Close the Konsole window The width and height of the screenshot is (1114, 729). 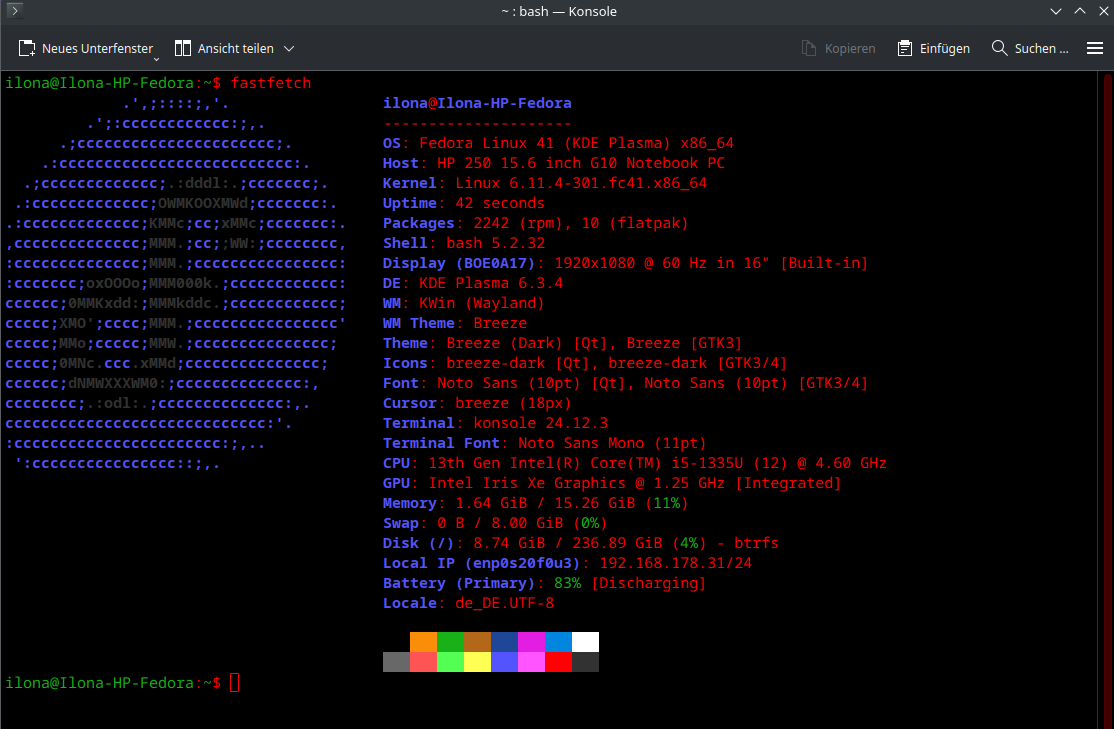[x=1103, y=11]
